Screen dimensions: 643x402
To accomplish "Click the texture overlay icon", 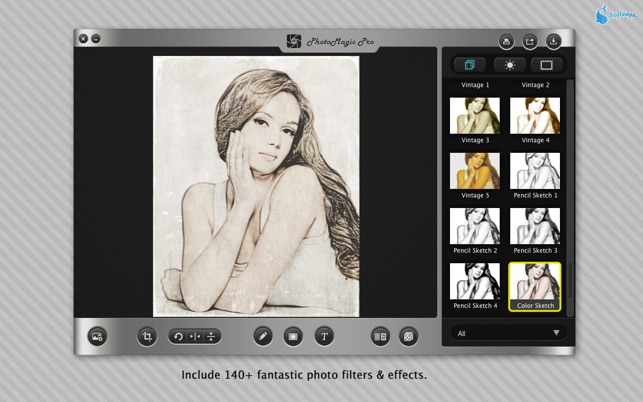I will point(408,337).
